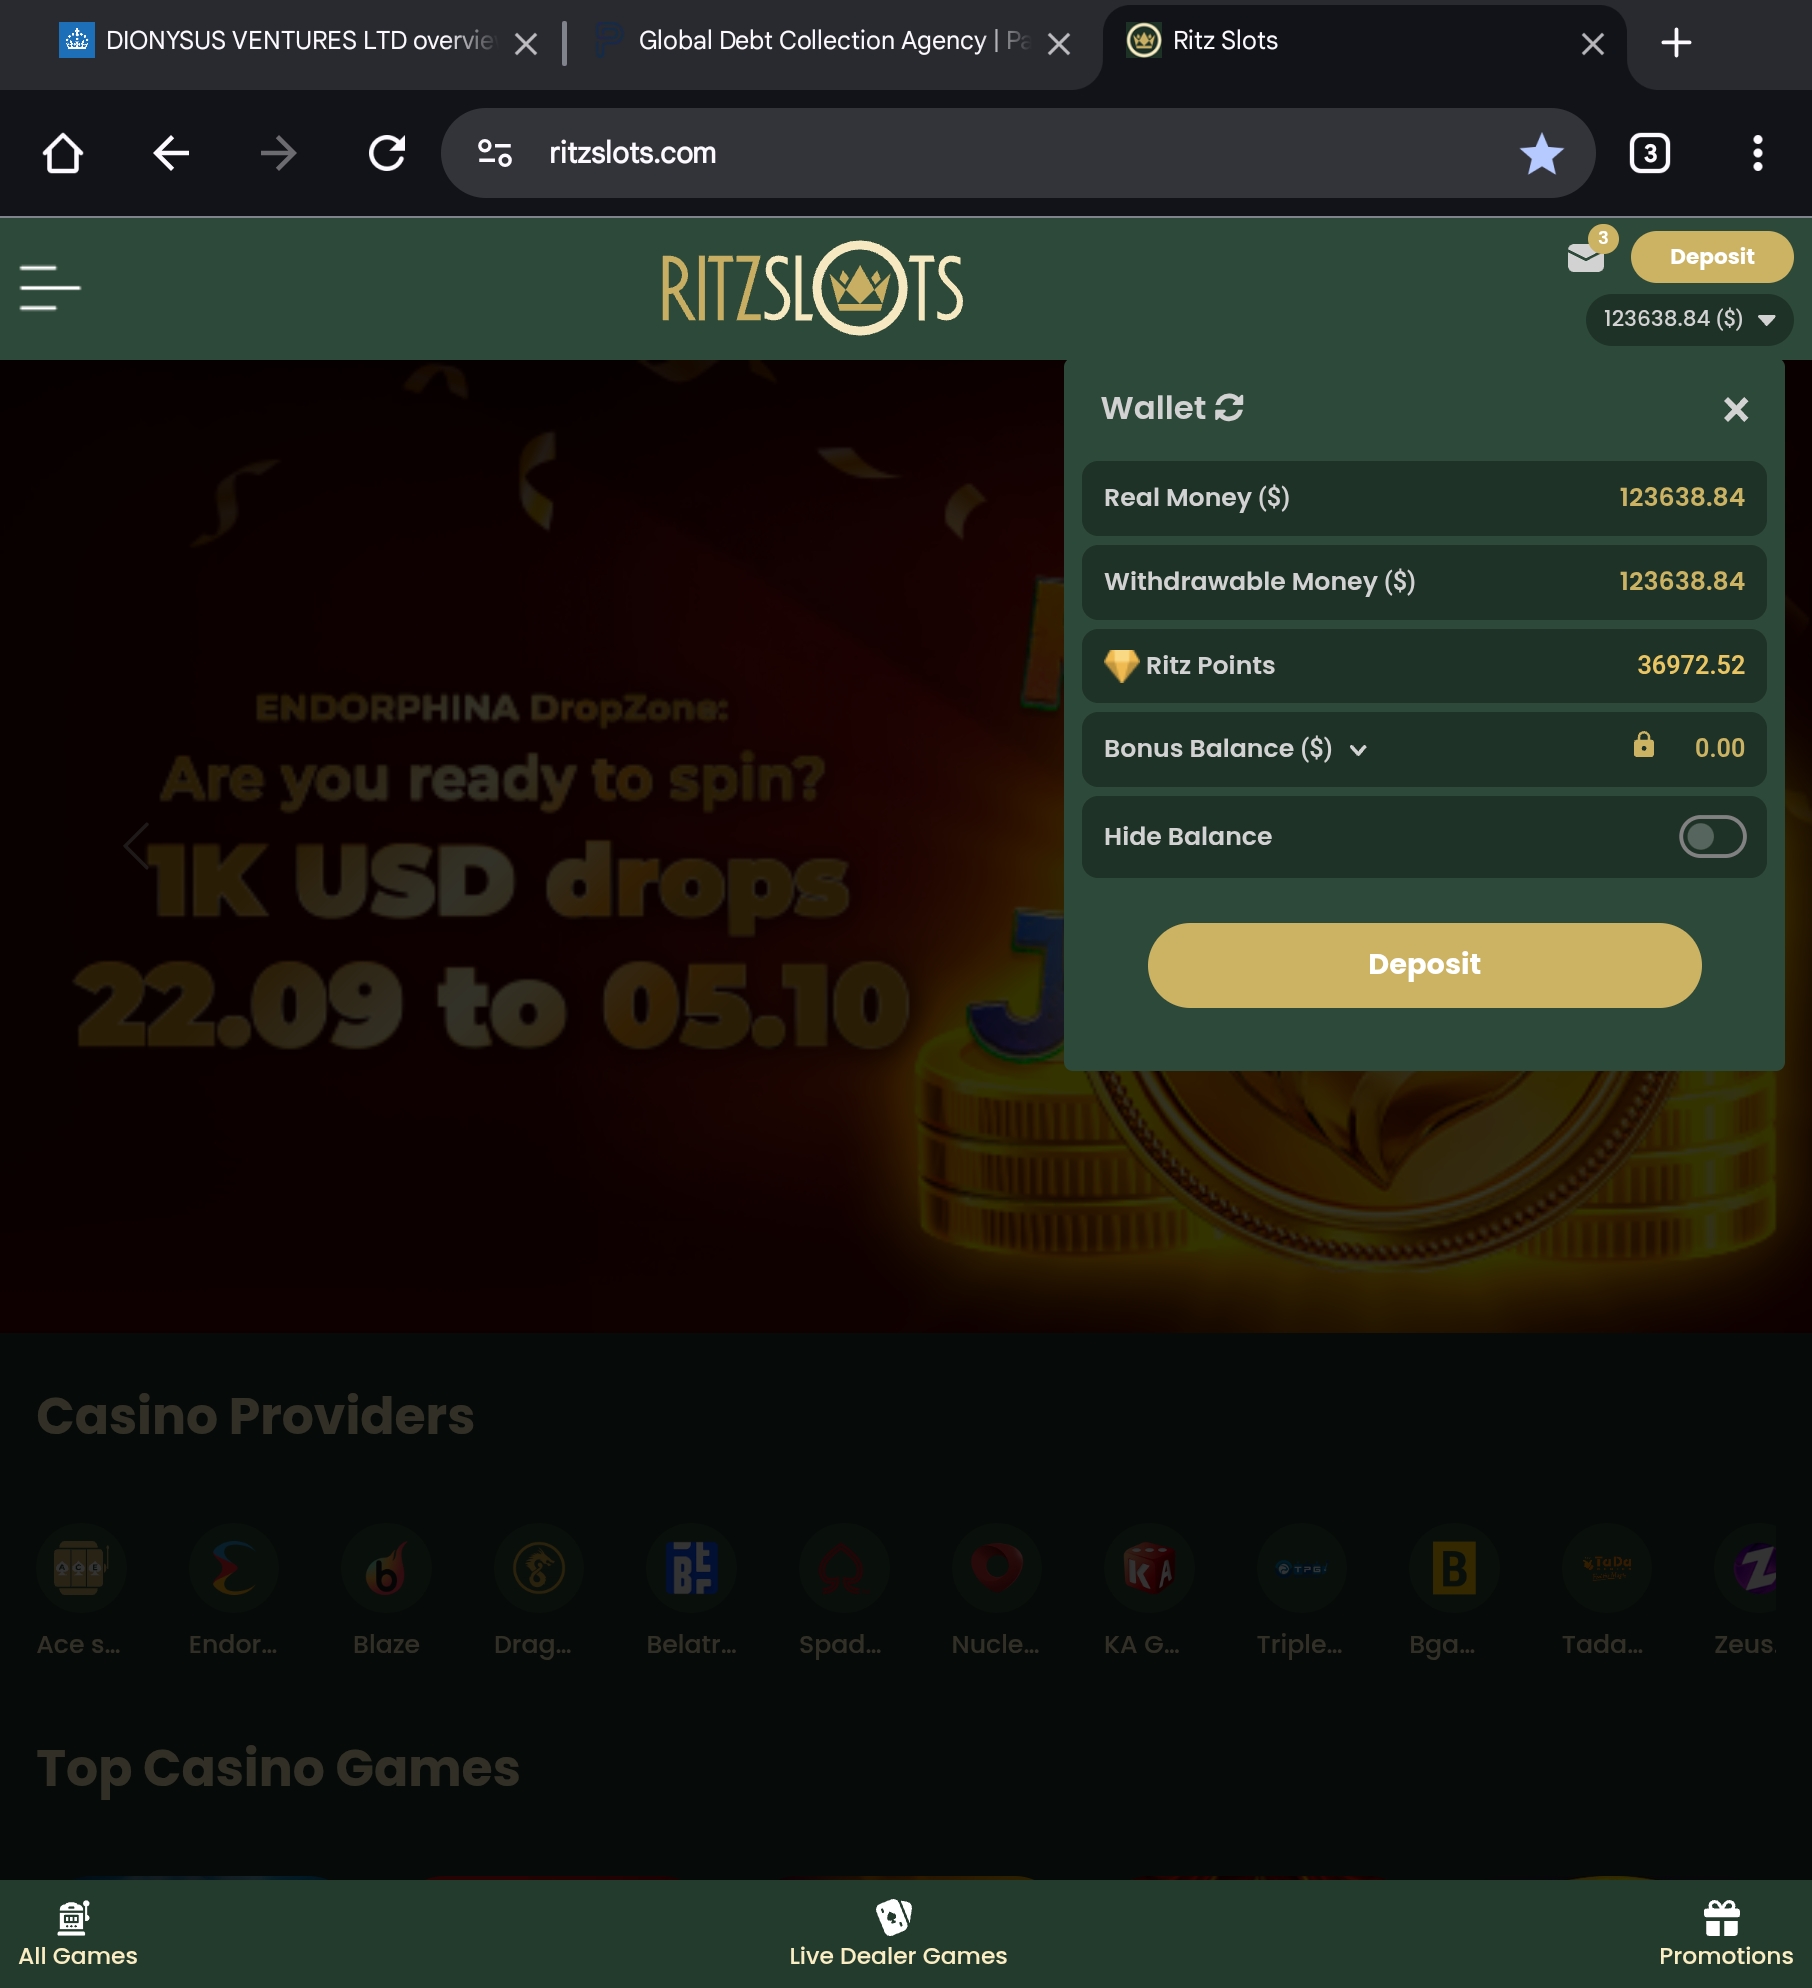Refresh wallet balances with the sync icon
The width and height of the screenshot is (1812, 1988).
pyautogui.click(x=1229, y=407)
